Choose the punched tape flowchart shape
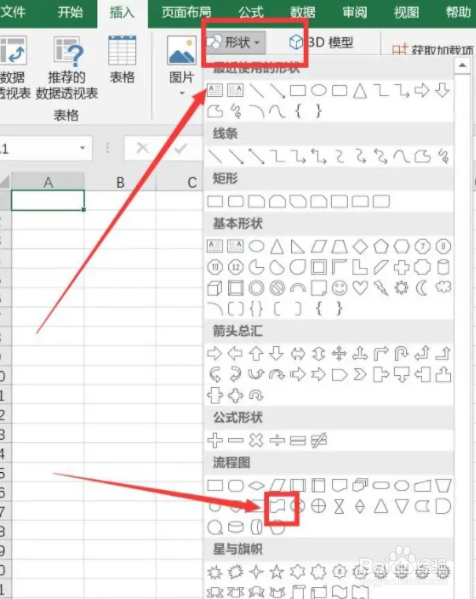The width and height of the screenshot is (476, 599). coord(278,507)
